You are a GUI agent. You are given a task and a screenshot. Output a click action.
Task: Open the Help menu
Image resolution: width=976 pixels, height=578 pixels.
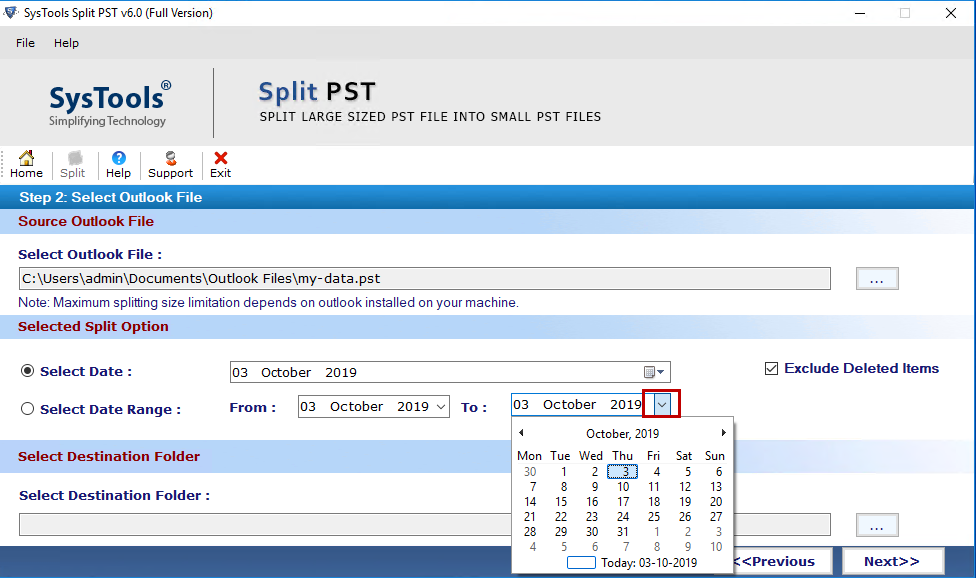(x=66, y=43)
